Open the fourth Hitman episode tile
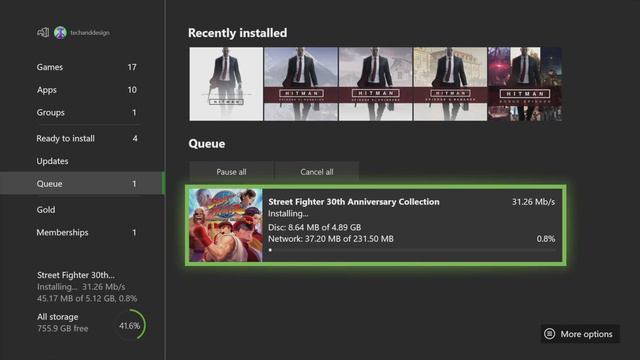 pos(450,84)
